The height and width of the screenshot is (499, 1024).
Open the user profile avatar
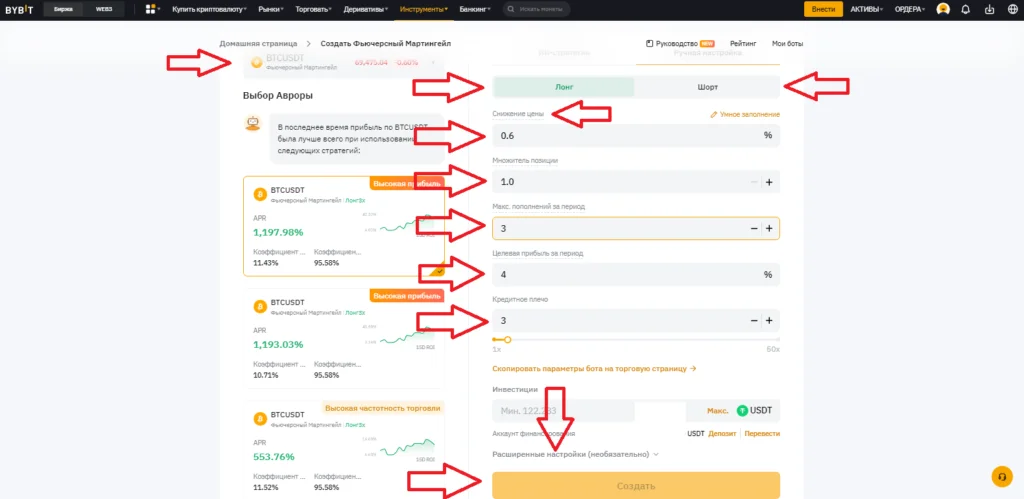[x=942, y=9]
